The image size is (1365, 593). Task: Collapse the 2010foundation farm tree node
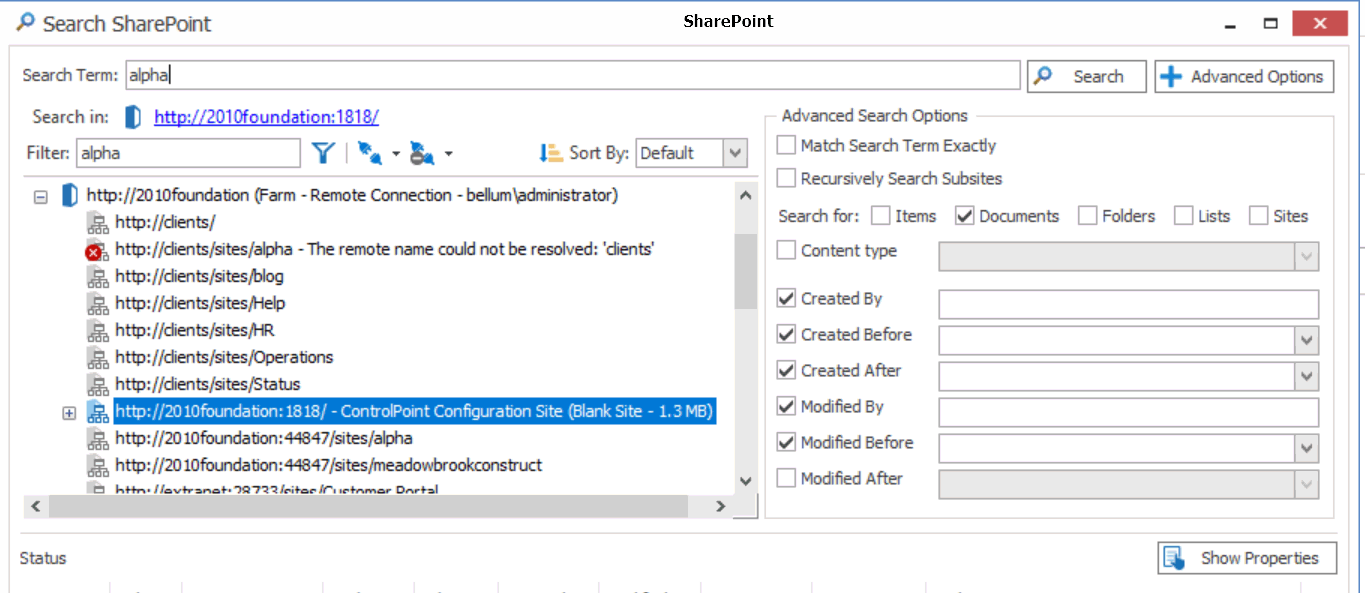click(x=41, y=197)
